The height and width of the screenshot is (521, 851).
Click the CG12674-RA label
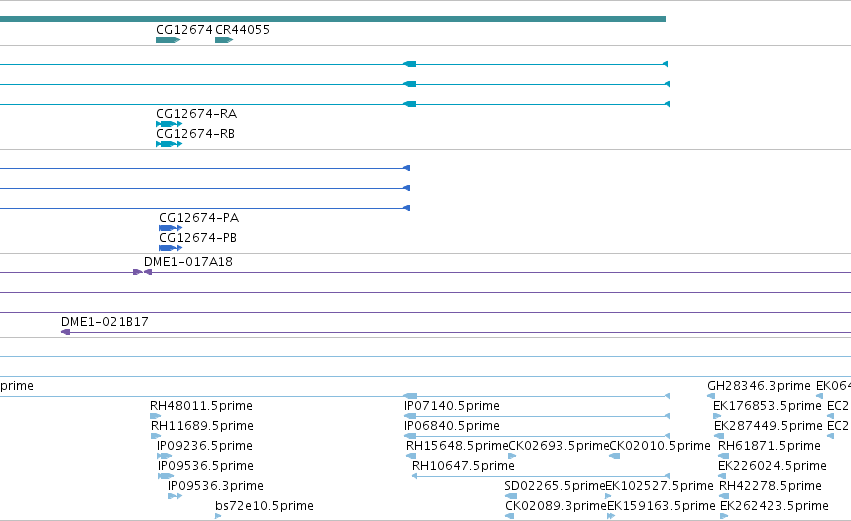[x=196, y=114]
